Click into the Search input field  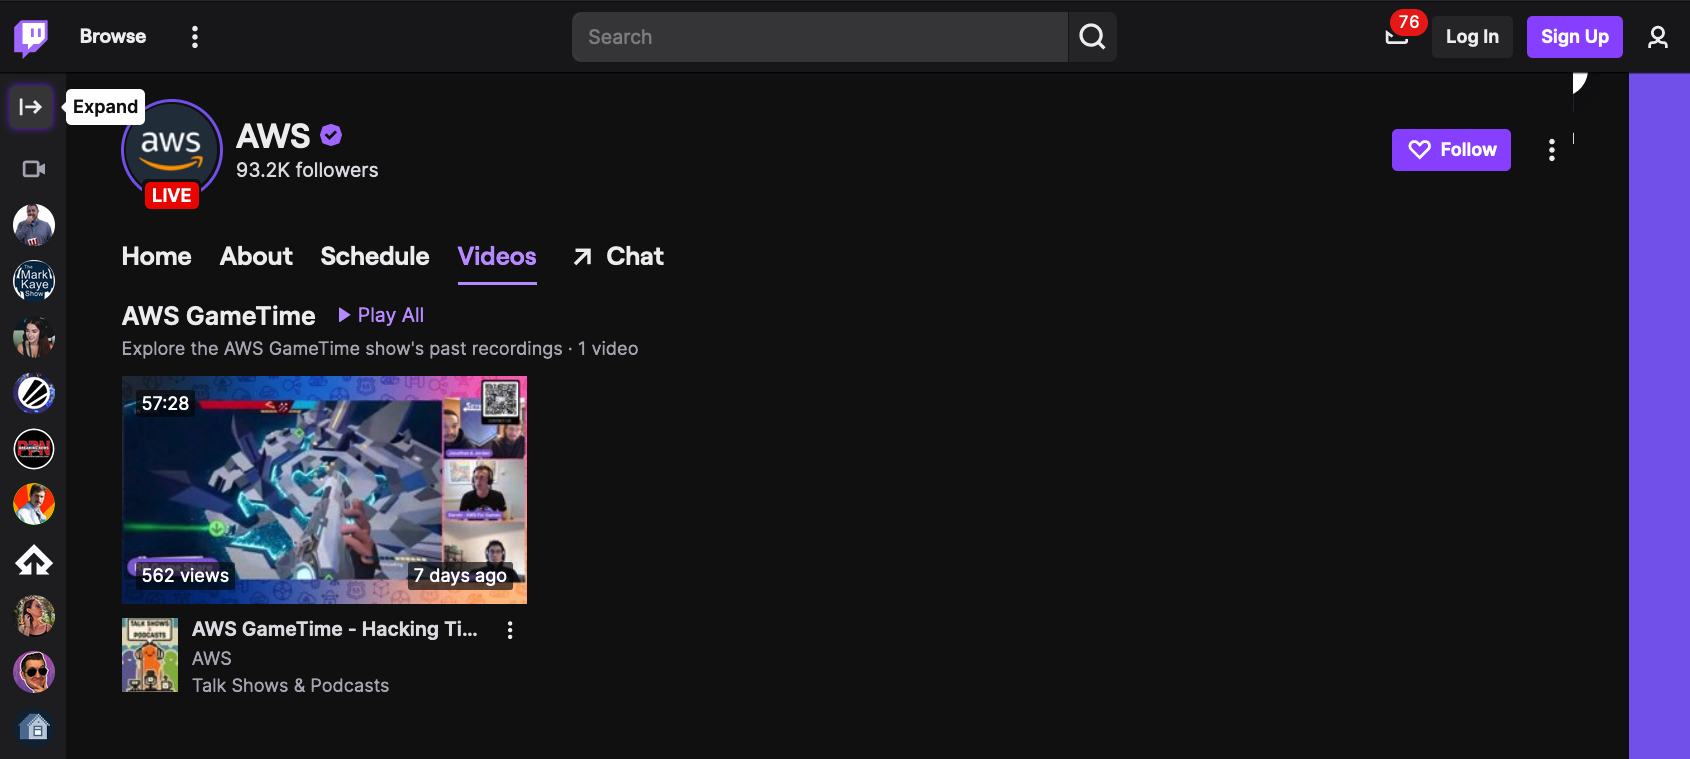click(x=820, y=37)
